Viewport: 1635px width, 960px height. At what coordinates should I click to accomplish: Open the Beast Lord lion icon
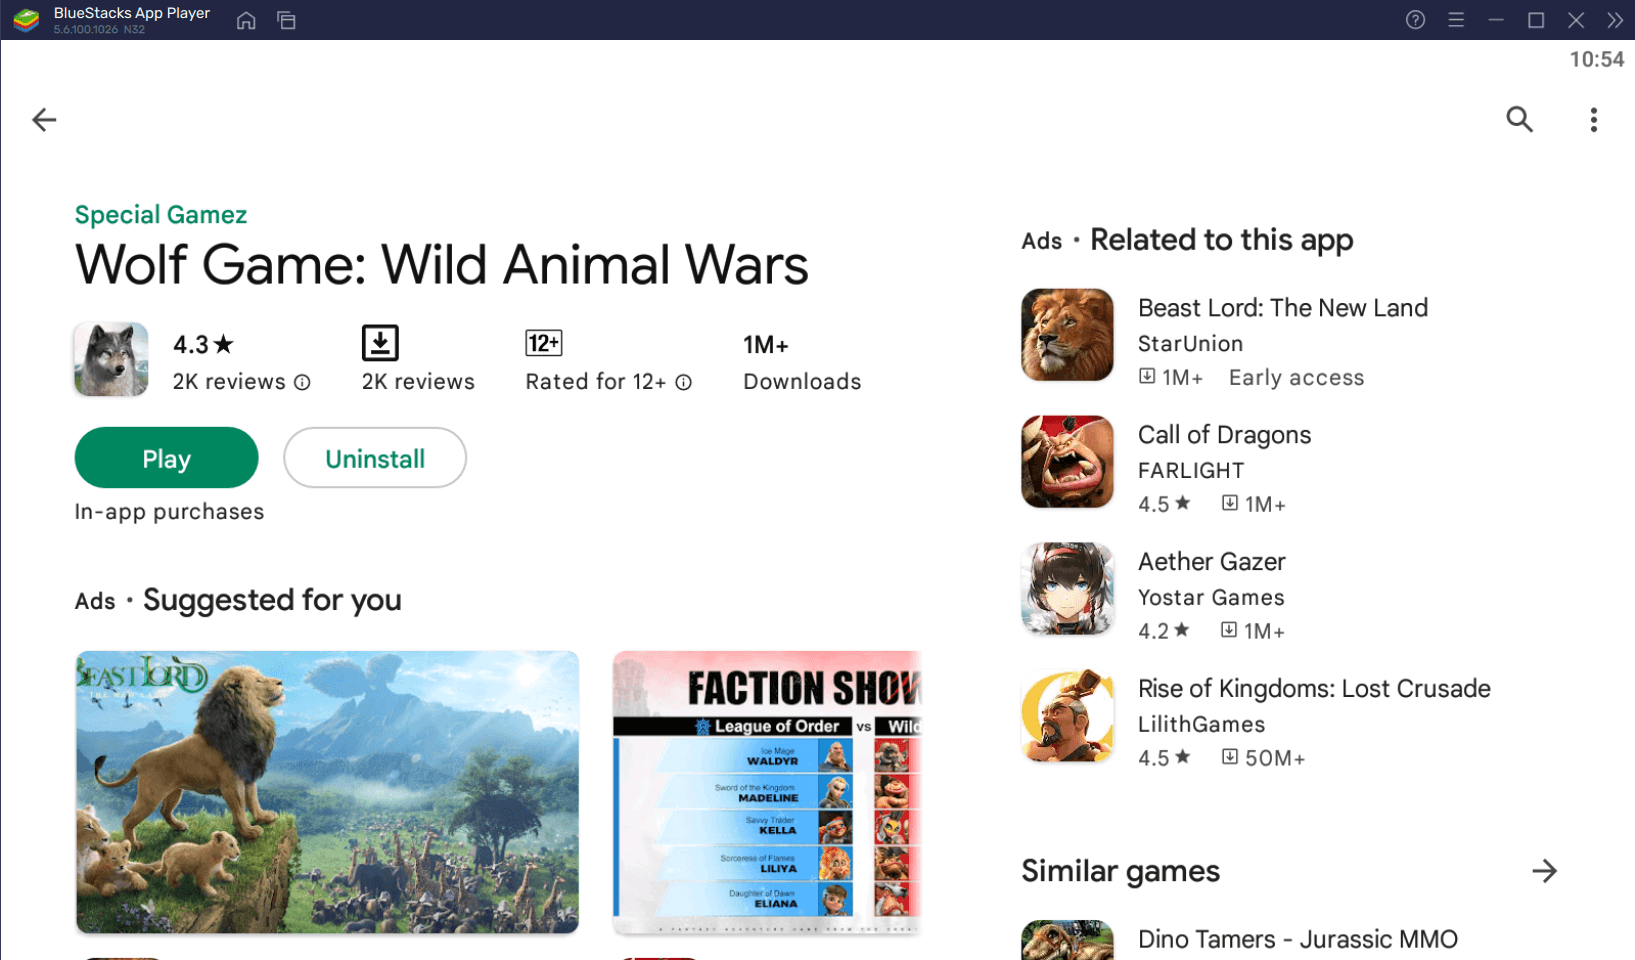(1067, 335)
